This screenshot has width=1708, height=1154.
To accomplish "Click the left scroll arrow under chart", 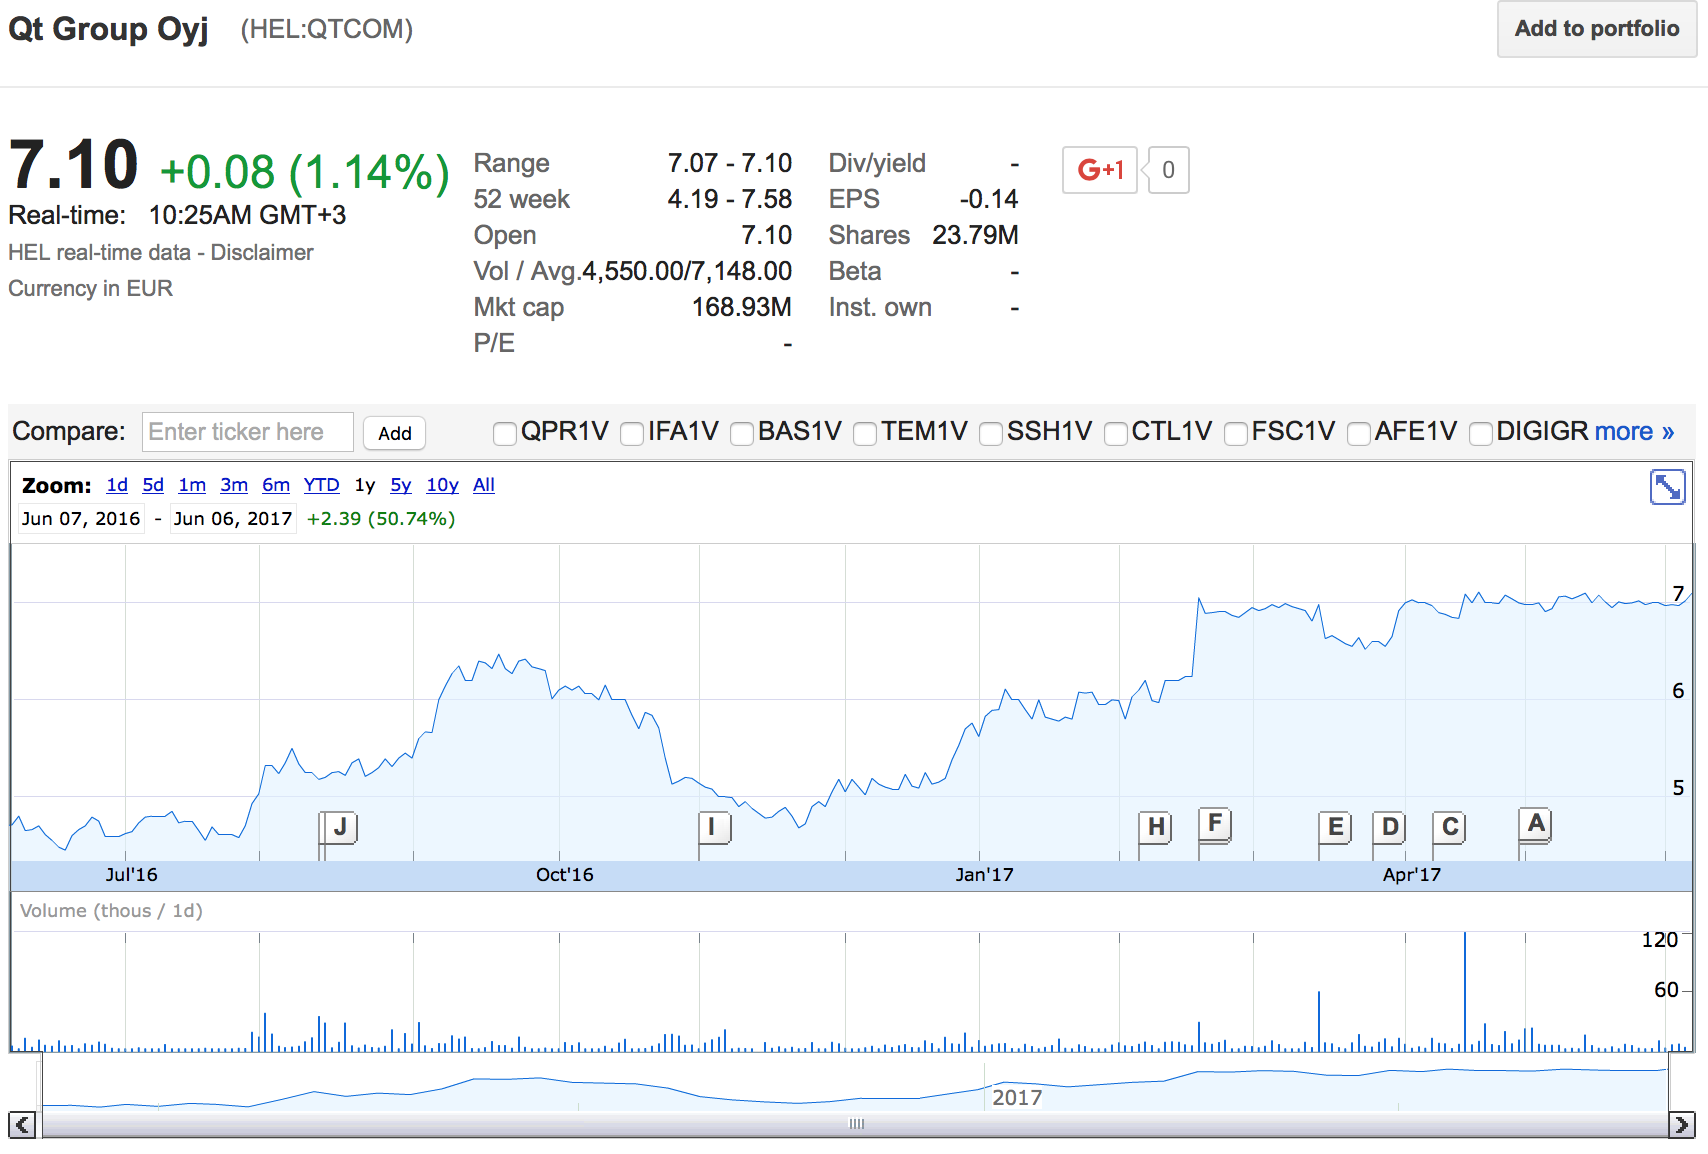I will 22,1124.
